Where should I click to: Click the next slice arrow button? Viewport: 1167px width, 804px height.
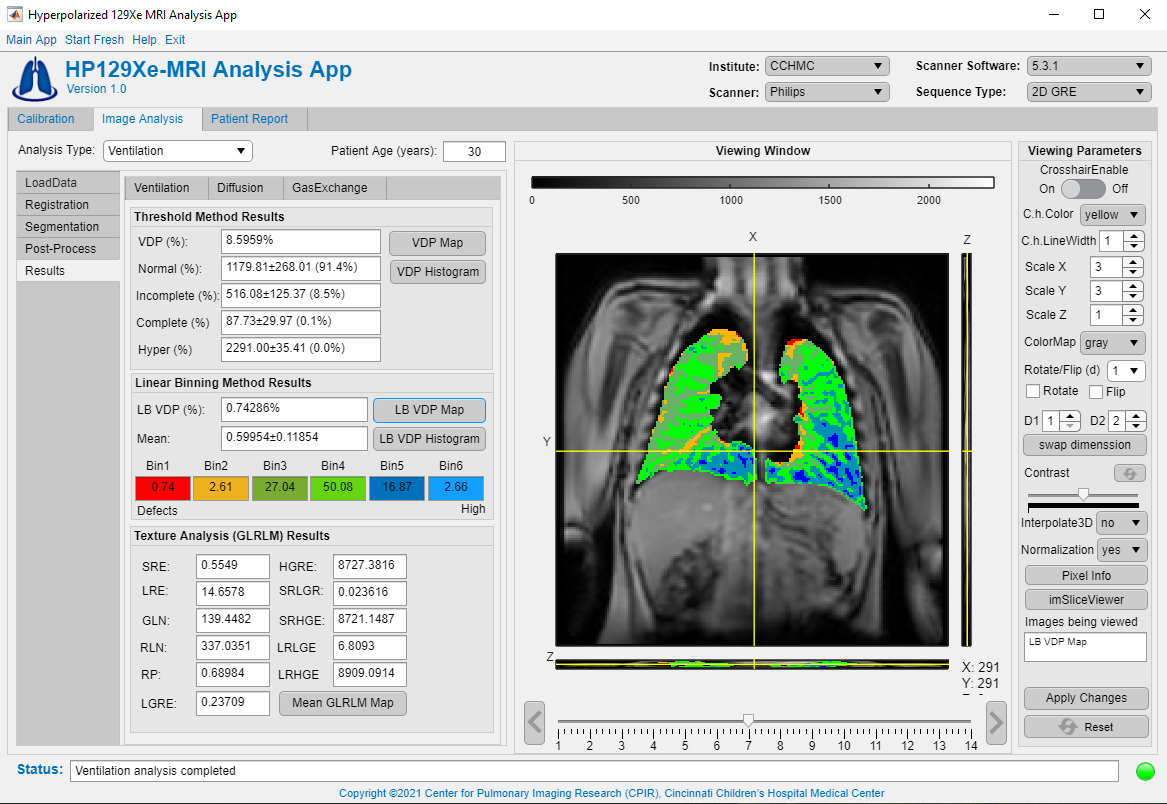click(x=995, y=722)
